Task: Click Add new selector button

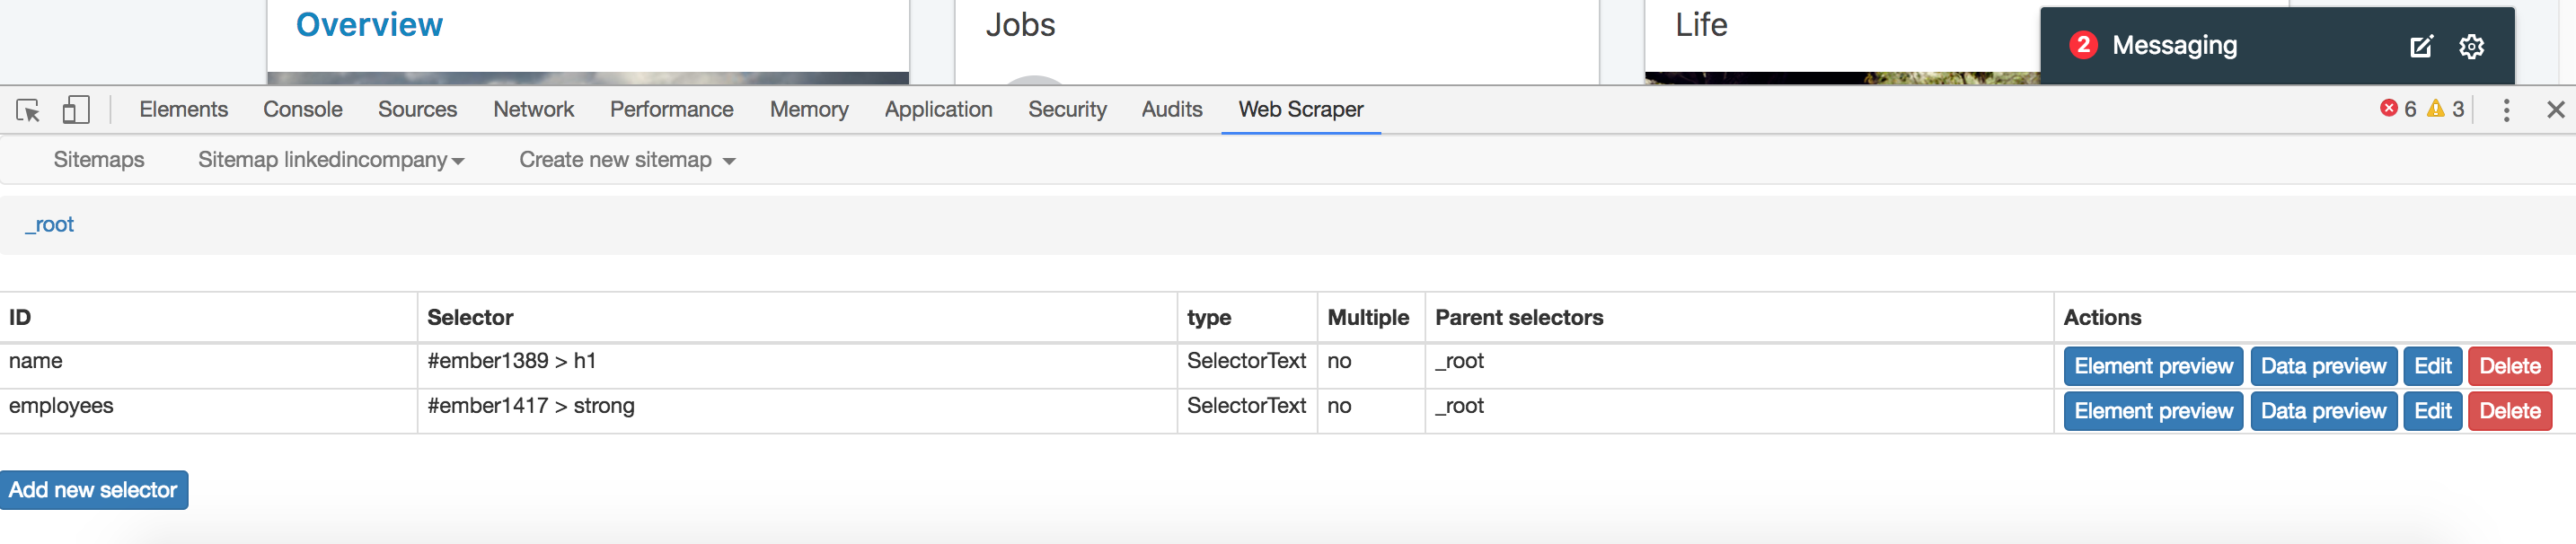Action: pyautogui.click(x=93, y=490)
